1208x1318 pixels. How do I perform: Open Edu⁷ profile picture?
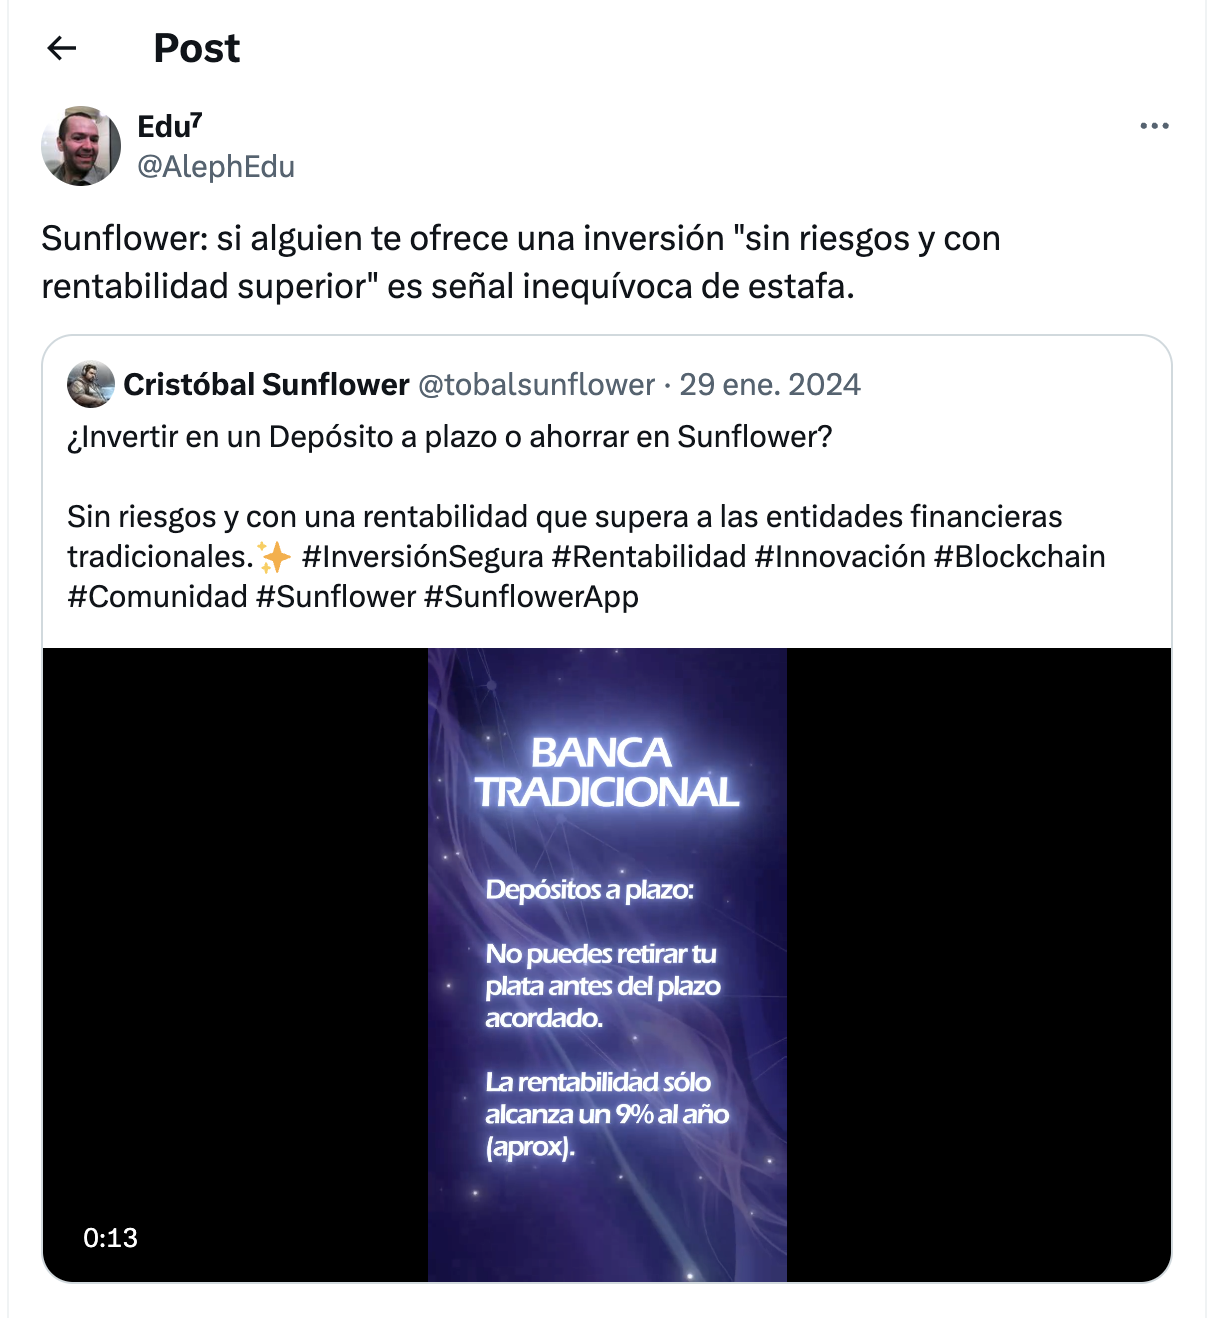click(x=81, y=146)
